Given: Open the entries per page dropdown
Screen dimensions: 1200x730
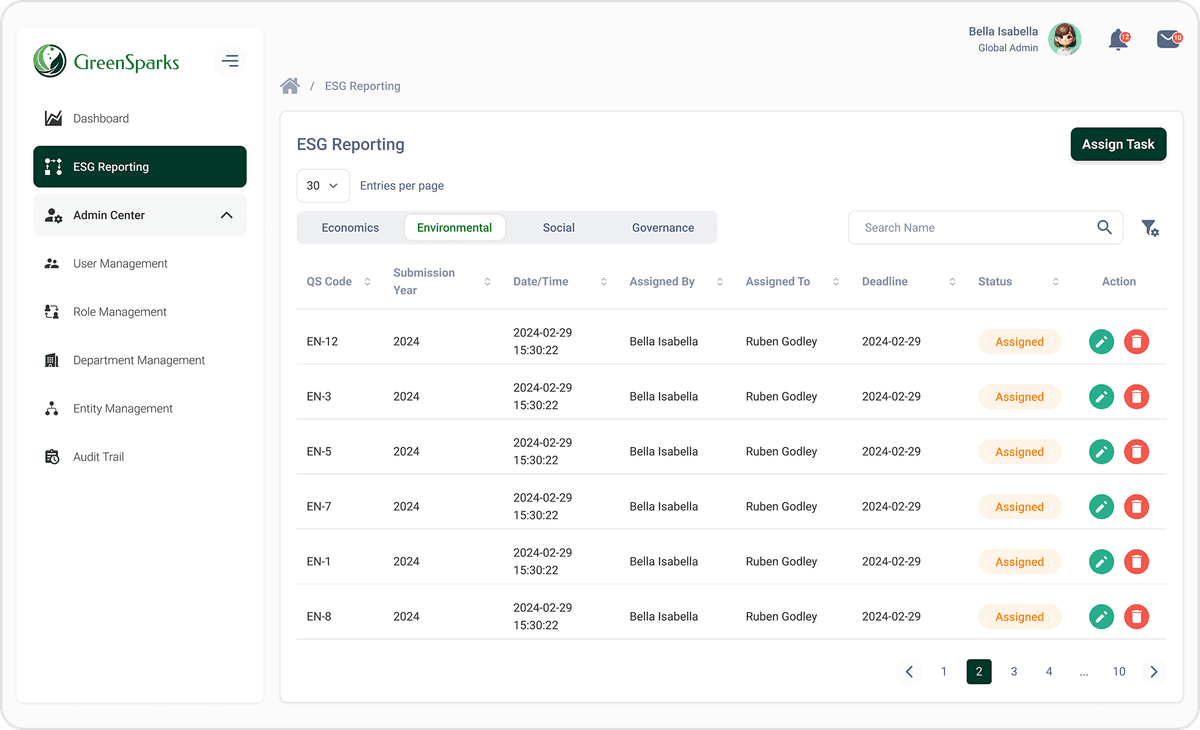Looking at the screenshot, I should (322, 185).
